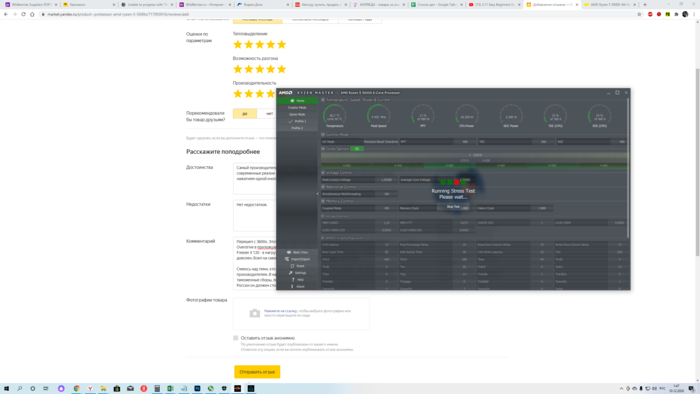Image resolution: width=700 pixels, height=394 pixels.
Task: Collapse the Voltage Controls section
Action: click(x=323, y=216)
